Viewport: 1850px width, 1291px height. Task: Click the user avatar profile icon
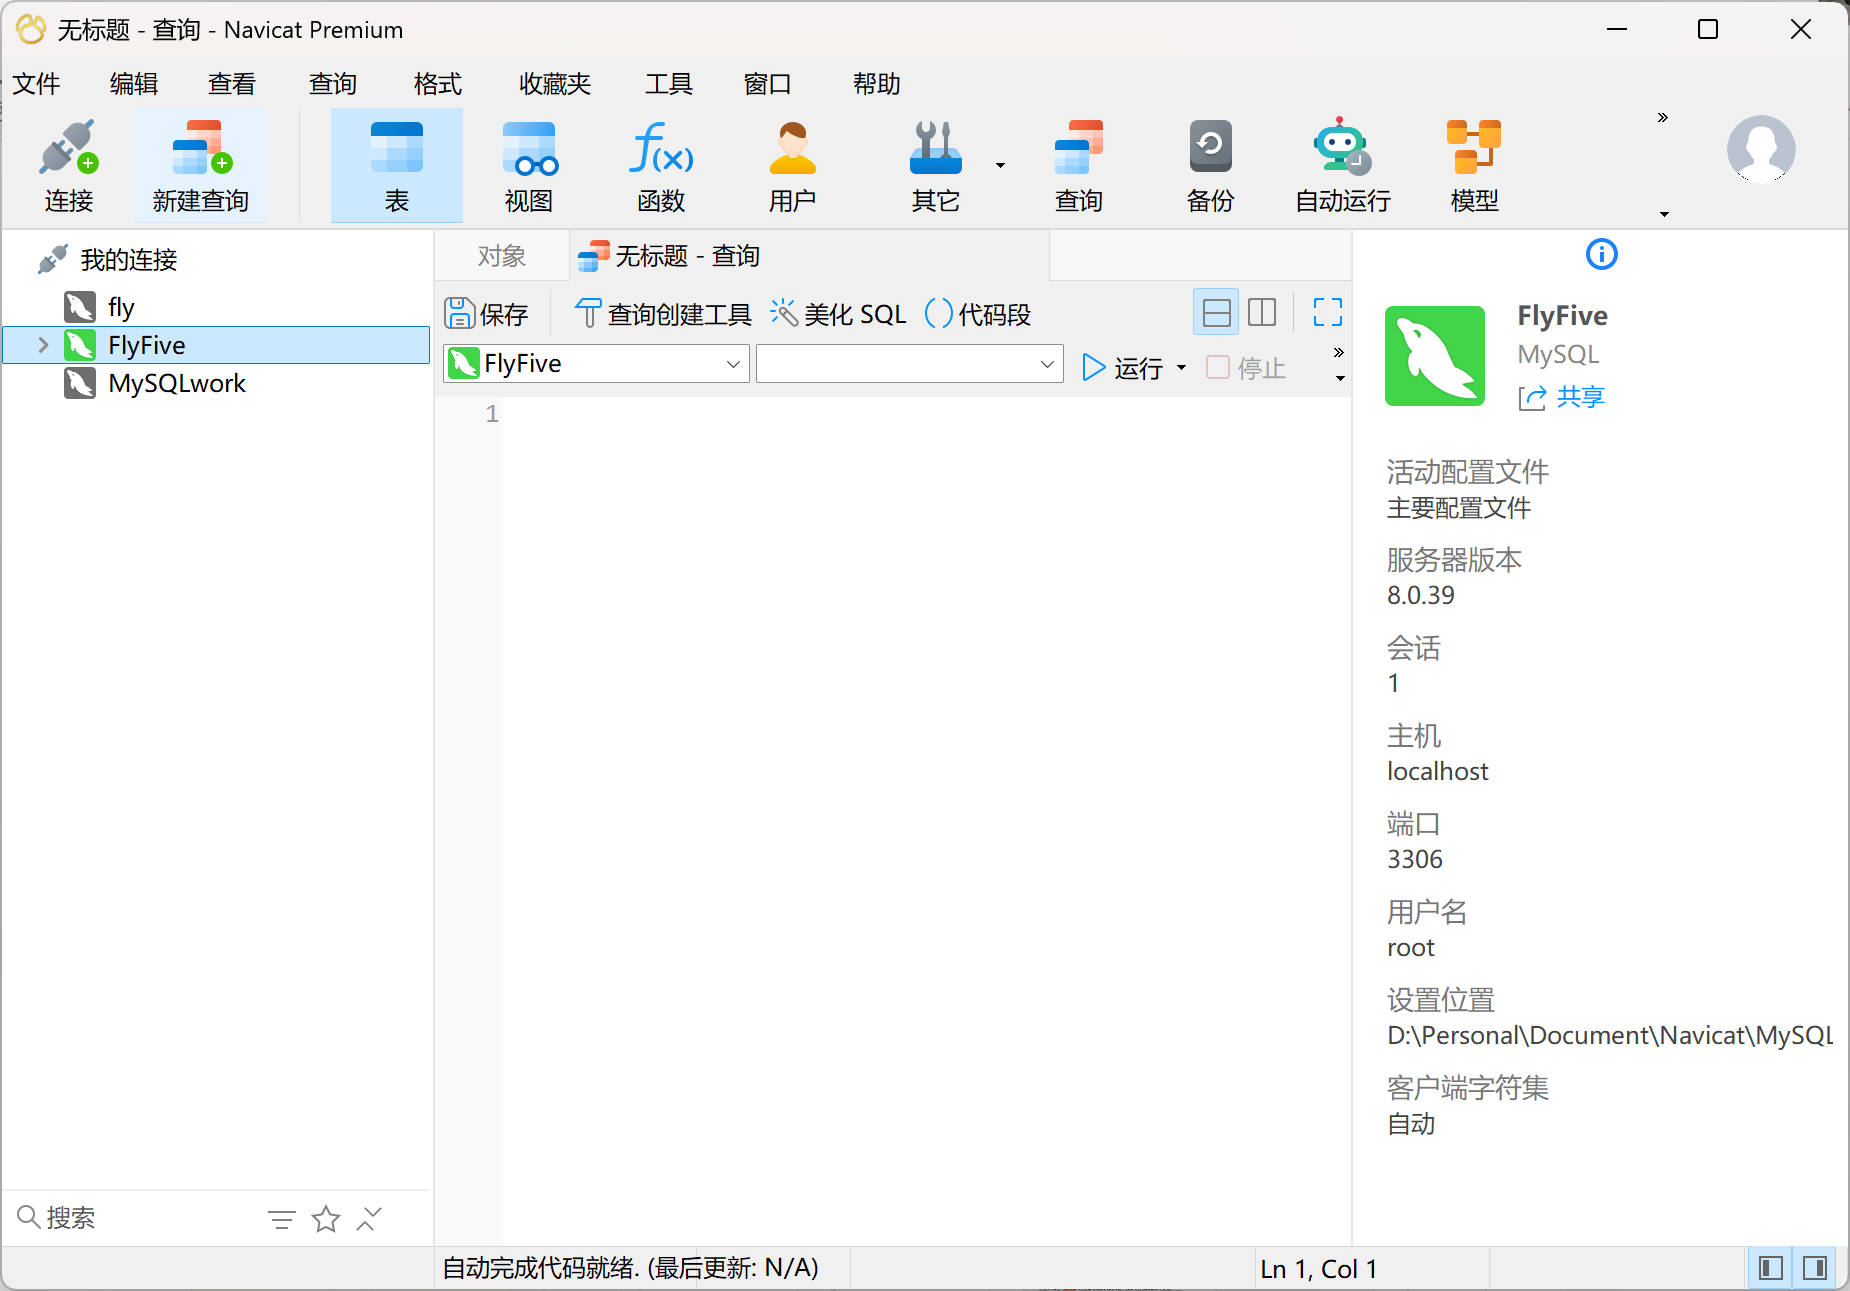1761,150
